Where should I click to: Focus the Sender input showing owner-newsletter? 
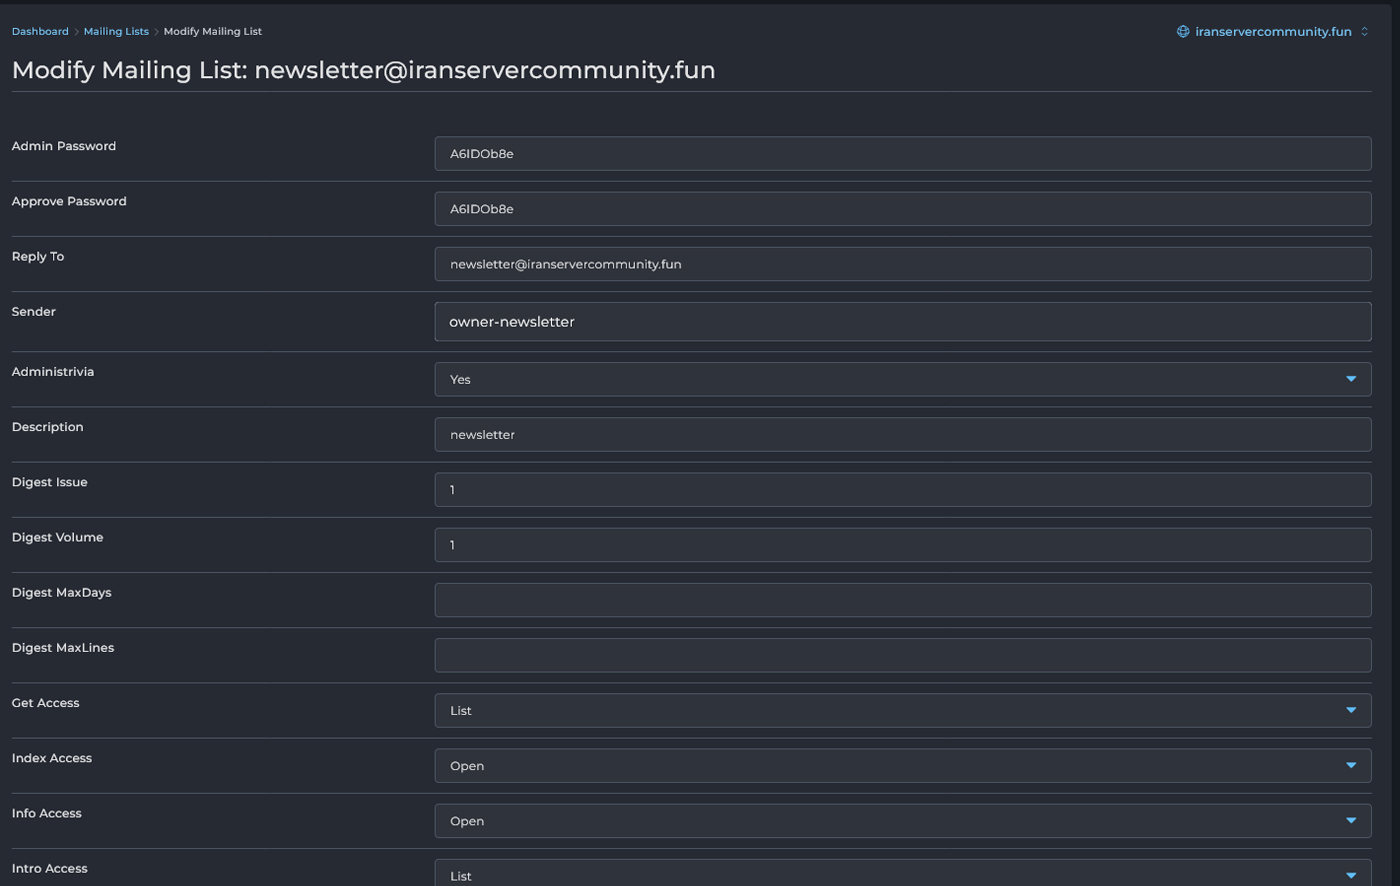click(x=900, y=321)
